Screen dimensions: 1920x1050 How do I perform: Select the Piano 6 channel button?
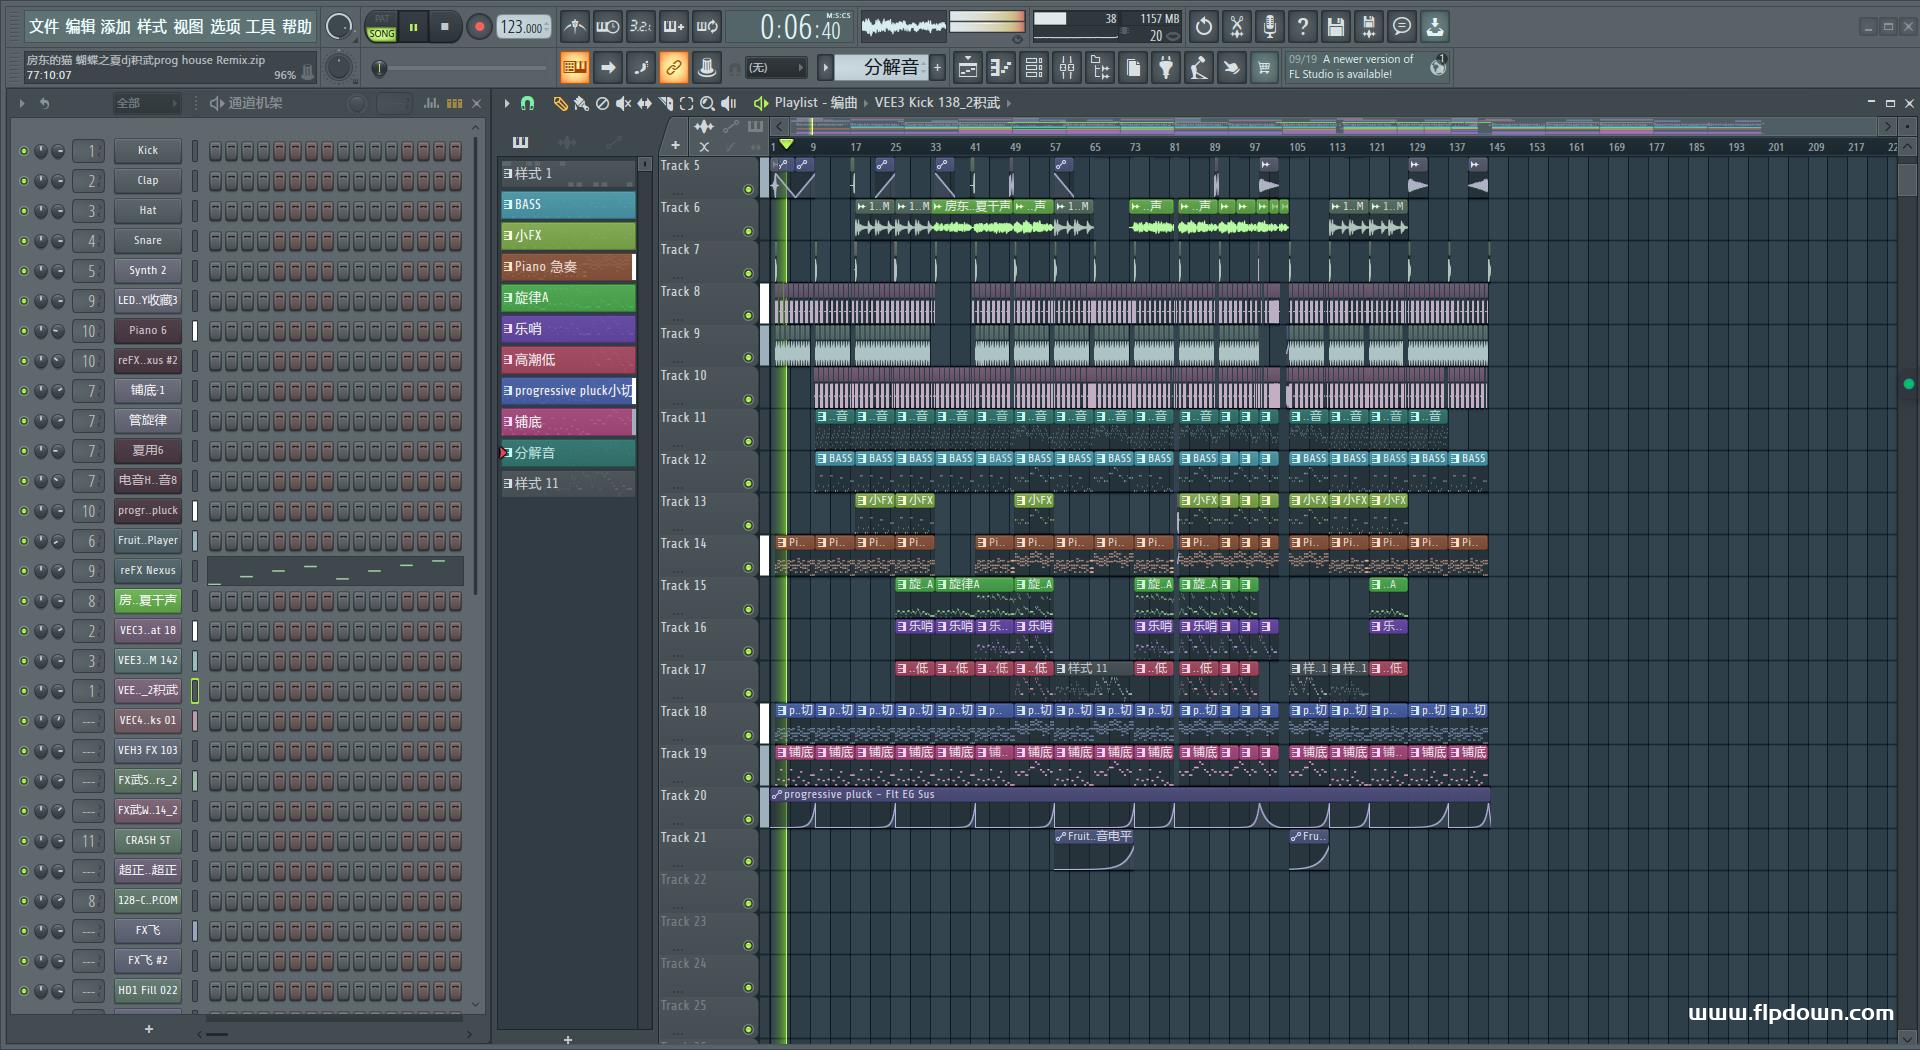147,331
